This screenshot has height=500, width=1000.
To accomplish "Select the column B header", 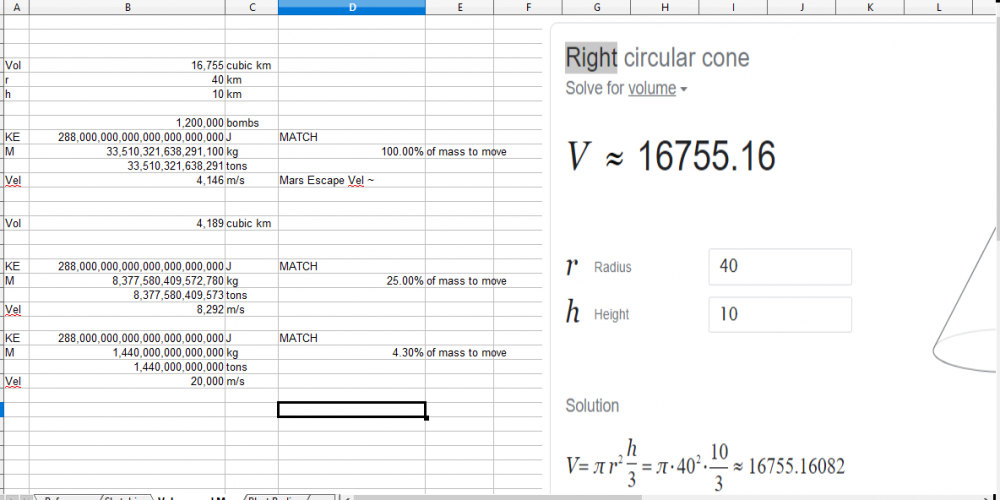I will (127, 7).
